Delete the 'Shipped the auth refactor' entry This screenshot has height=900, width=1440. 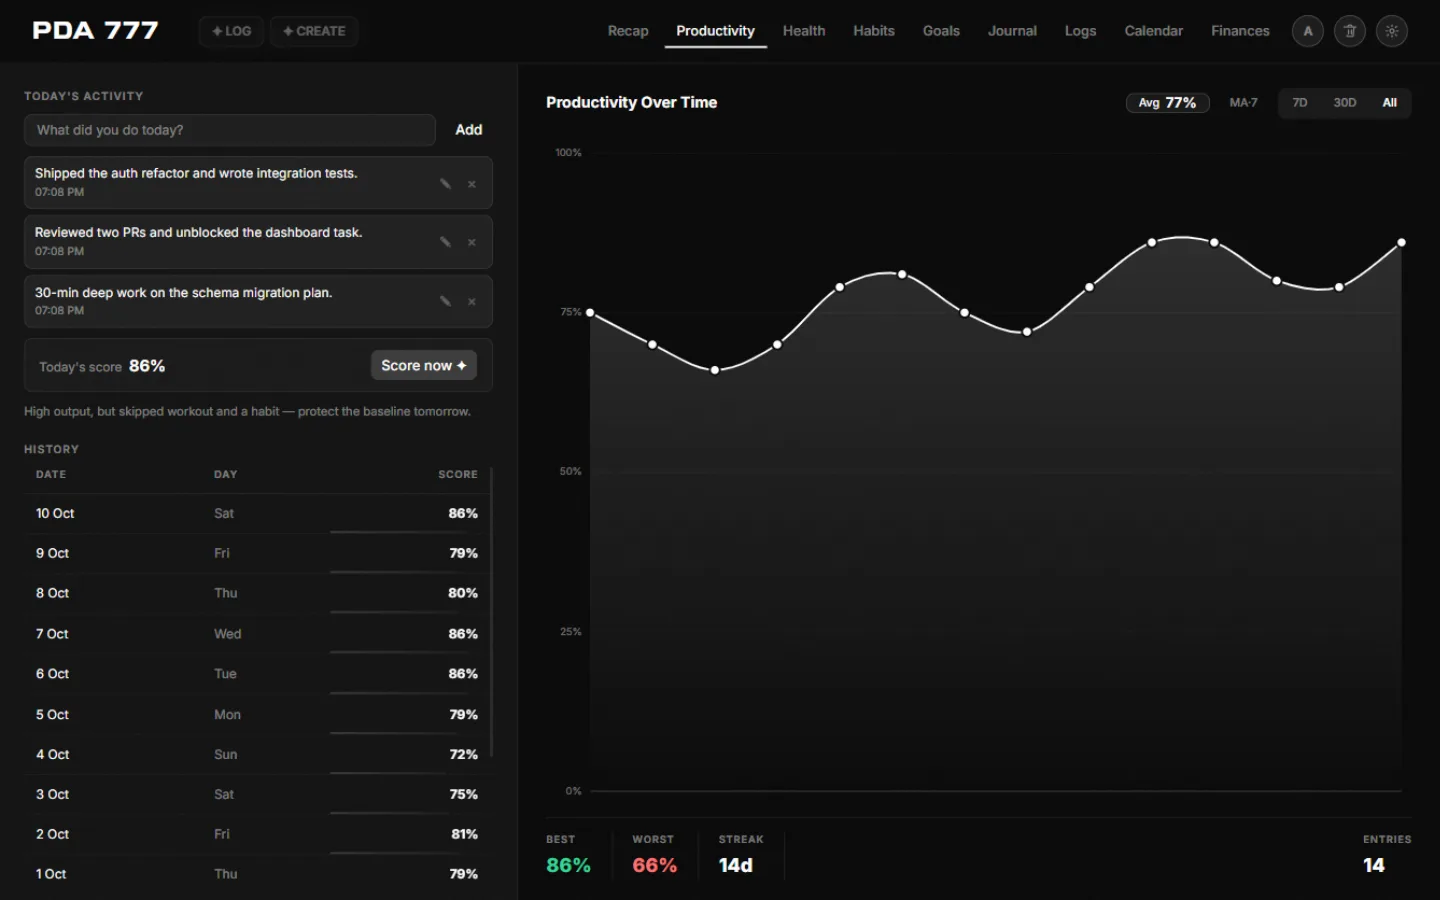click(x=471, y=184)
